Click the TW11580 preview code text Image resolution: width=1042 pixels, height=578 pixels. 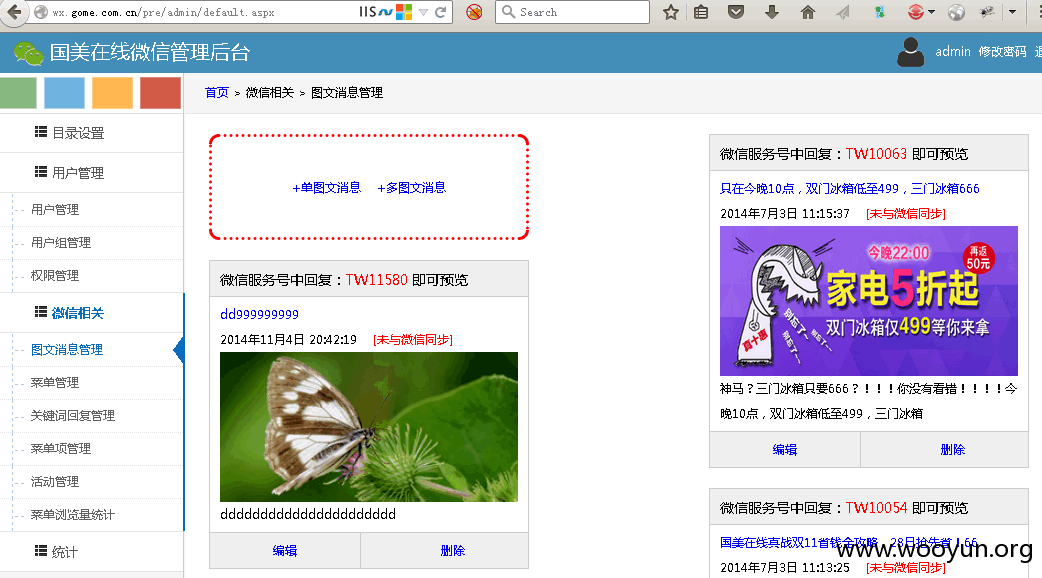pos(376,280)
